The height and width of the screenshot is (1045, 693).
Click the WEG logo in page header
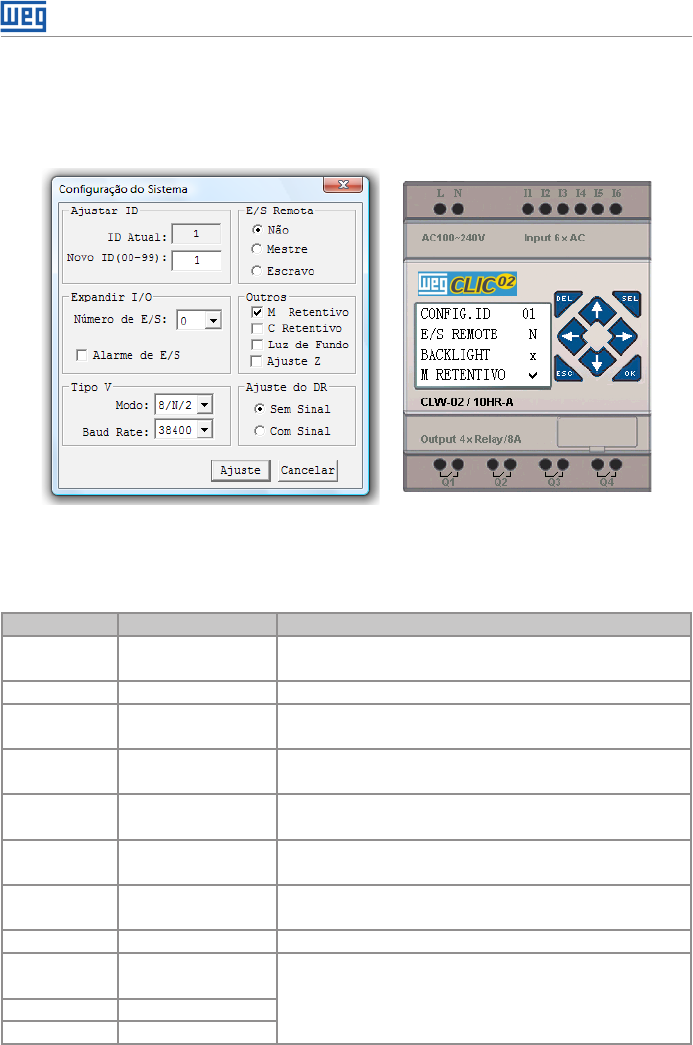(x=23, y=17)
